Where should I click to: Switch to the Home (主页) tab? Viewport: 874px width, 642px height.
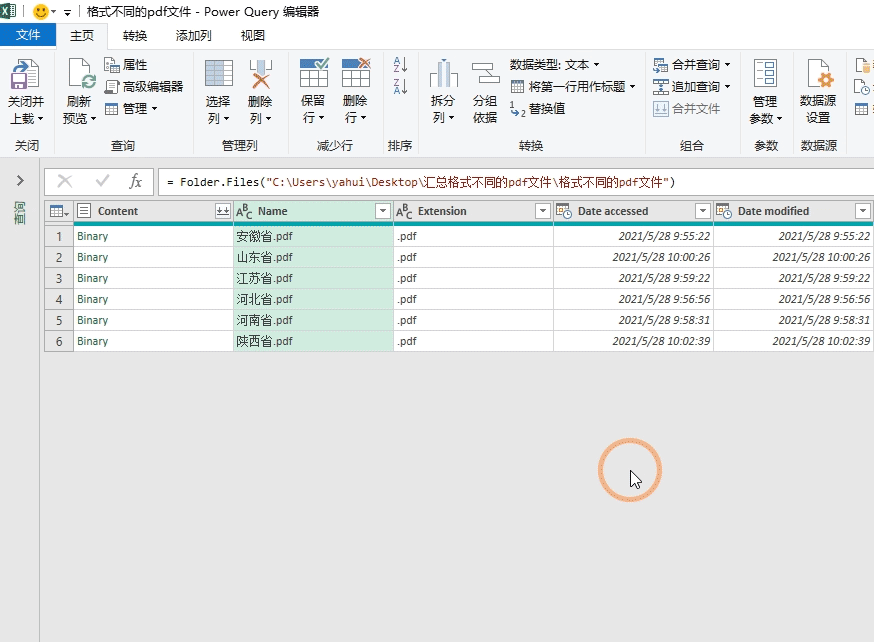pos(82,35)
